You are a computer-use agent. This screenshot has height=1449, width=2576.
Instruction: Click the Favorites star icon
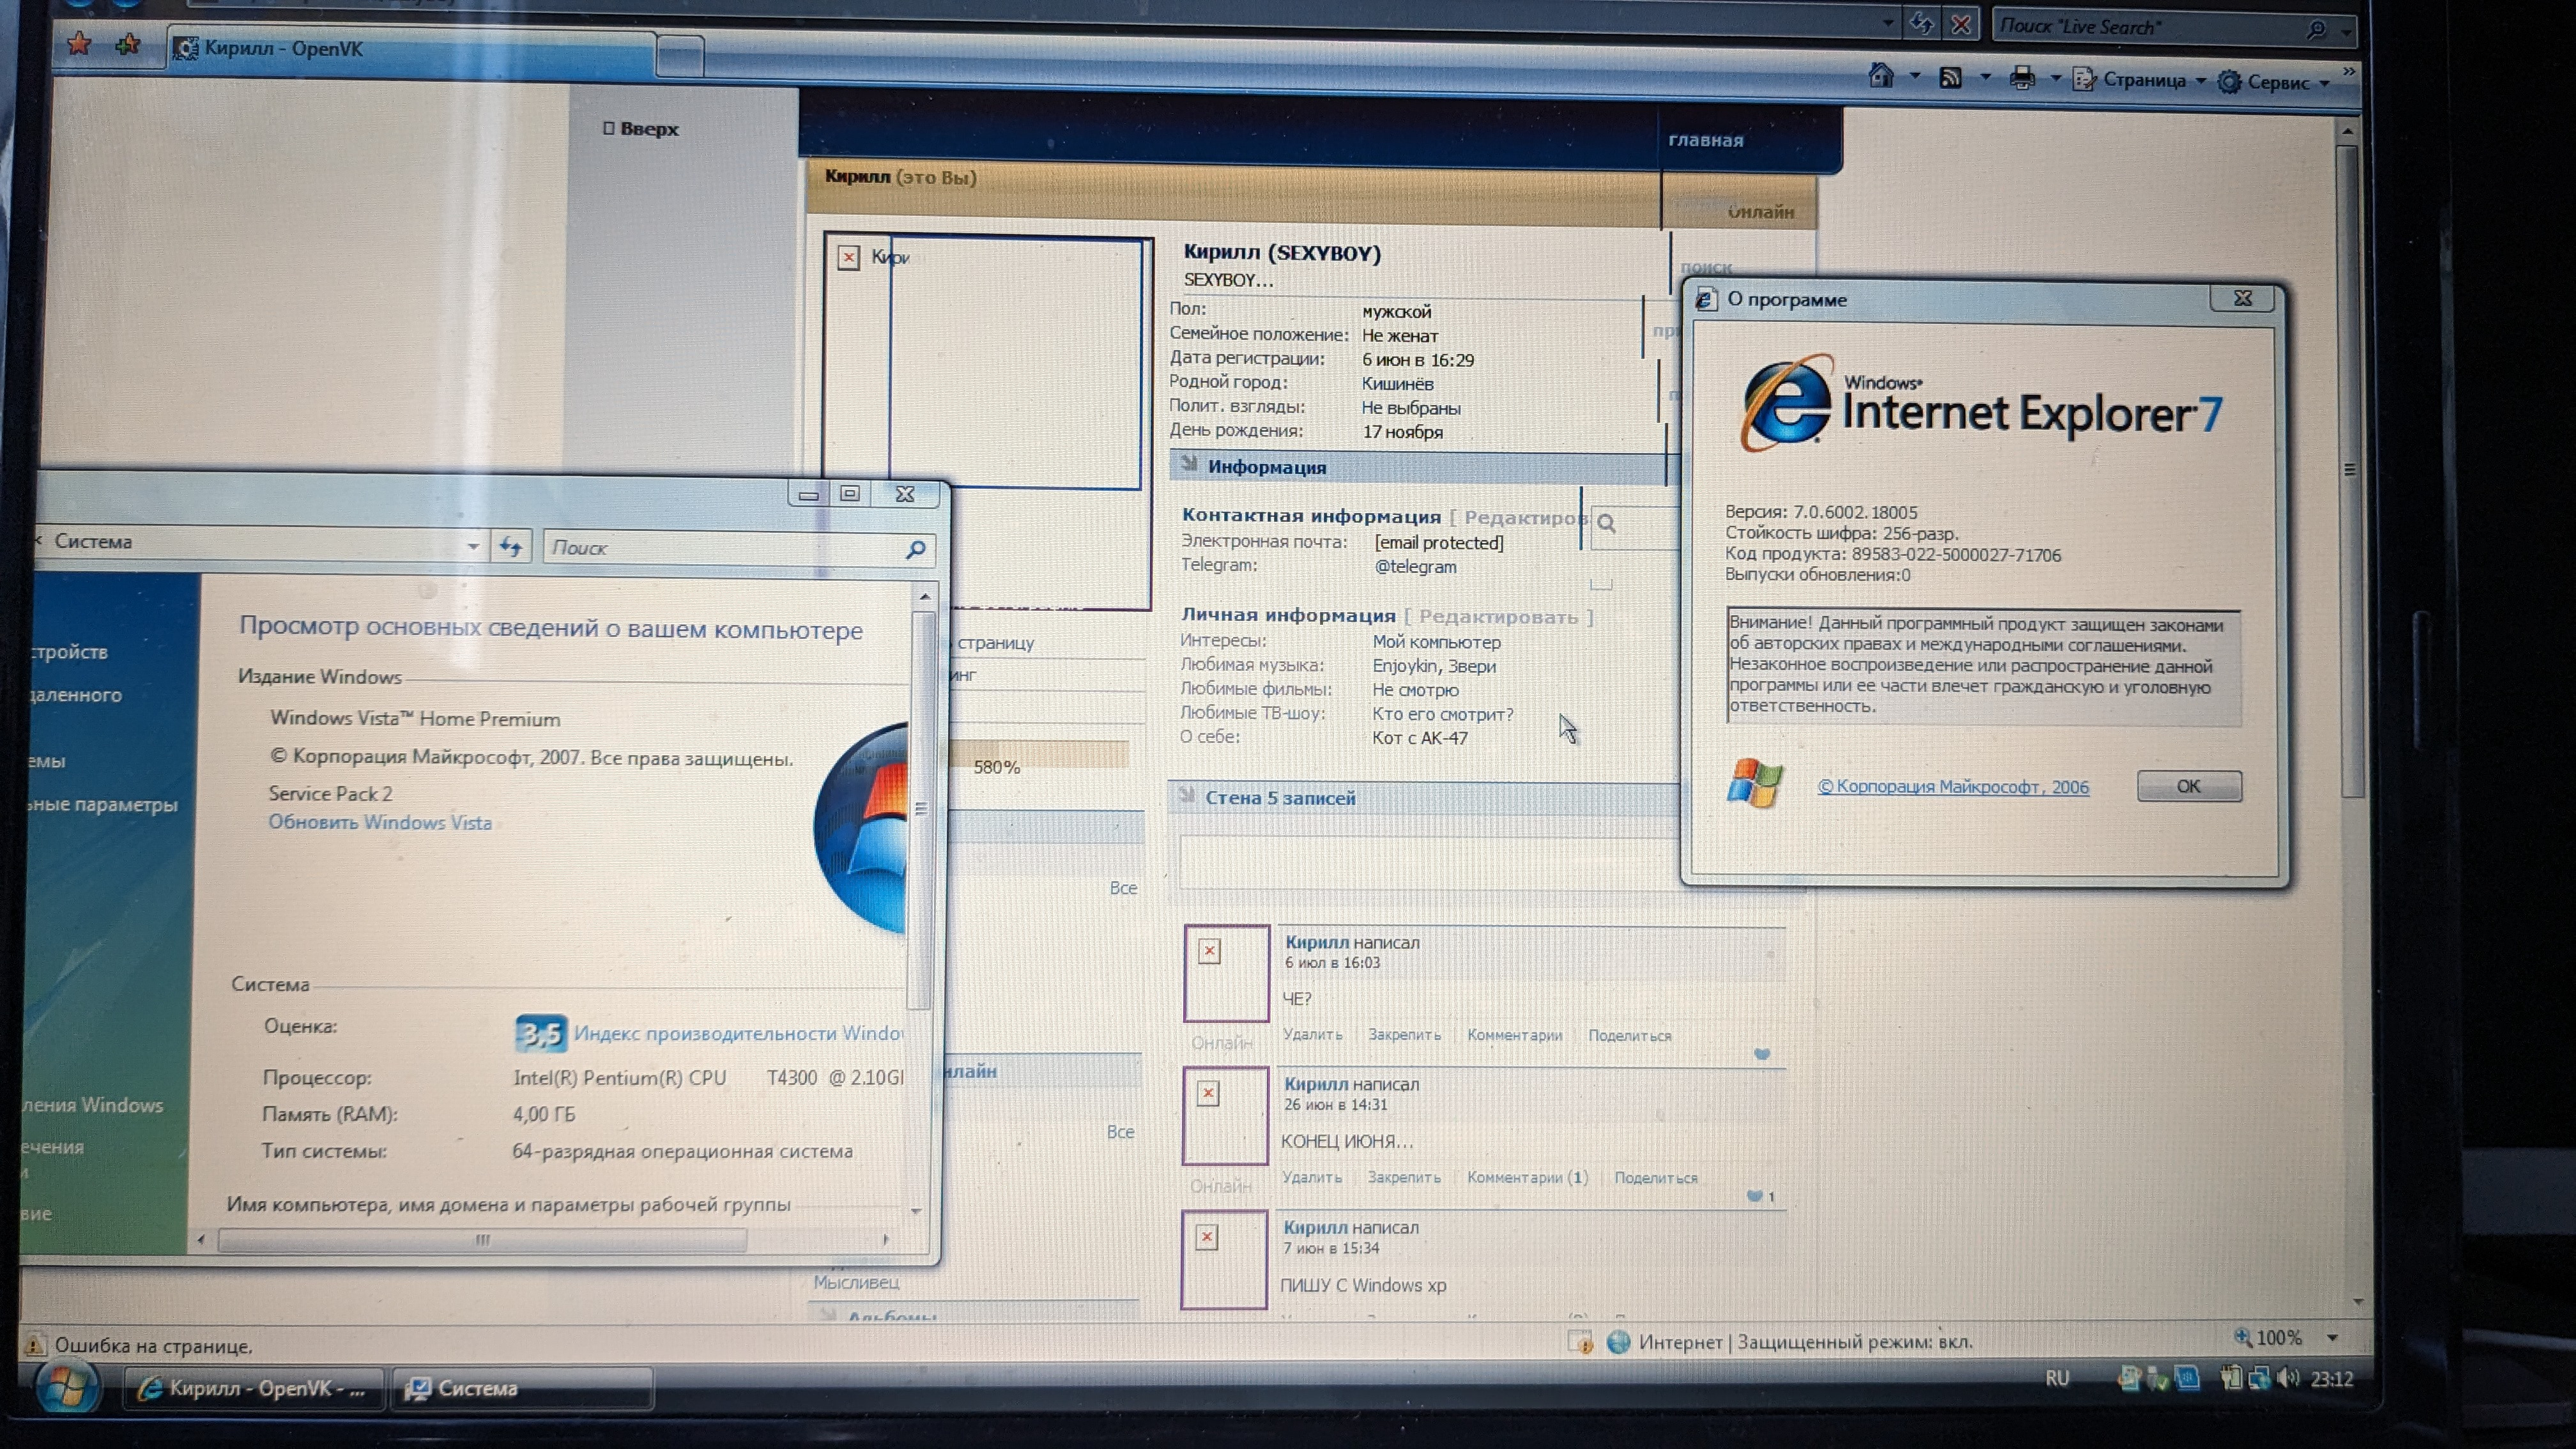click(79, 44)
